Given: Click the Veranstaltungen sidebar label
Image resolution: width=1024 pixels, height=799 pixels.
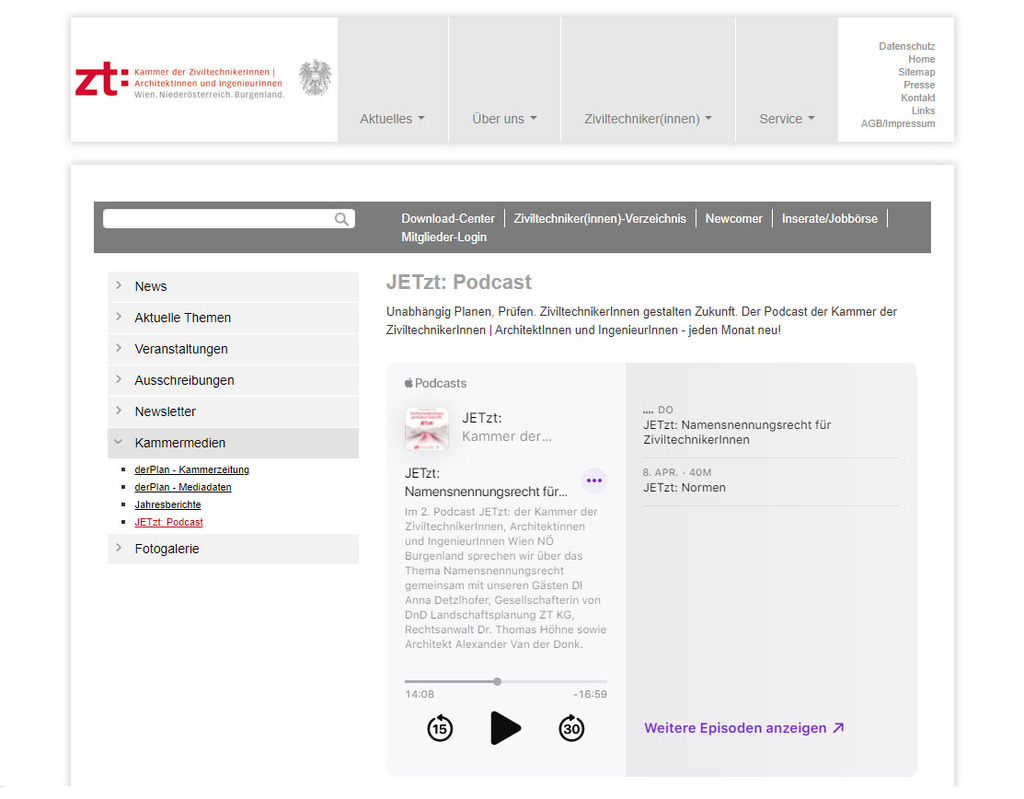Looking at the screenshot, I should tap(181, 349).
